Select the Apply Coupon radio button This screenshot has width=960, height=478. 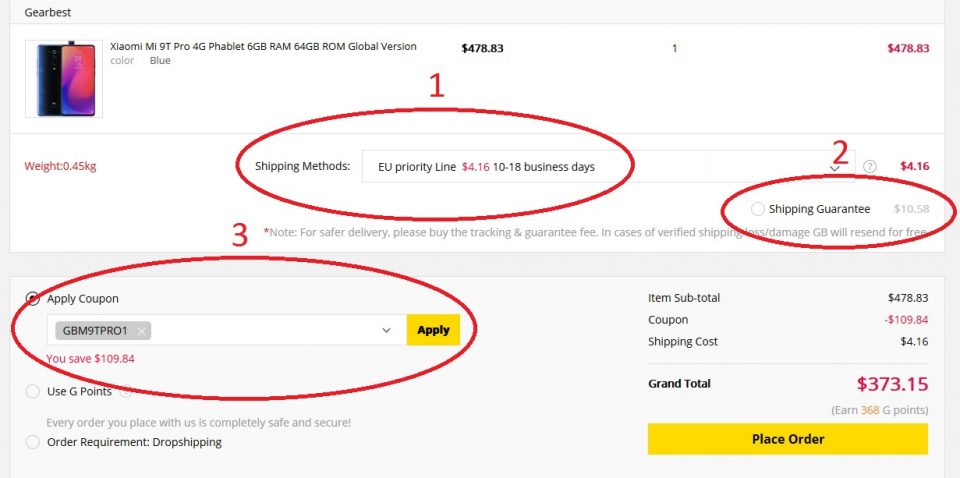click(x=33, y=299)
